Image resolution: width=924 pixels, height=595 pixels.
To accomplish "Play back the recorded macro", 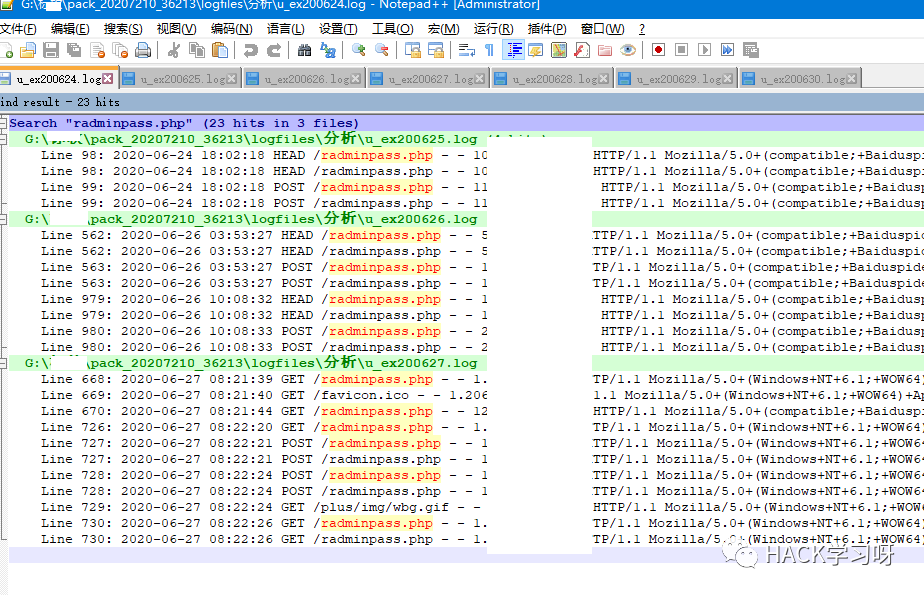I will (x=704, y=51).
